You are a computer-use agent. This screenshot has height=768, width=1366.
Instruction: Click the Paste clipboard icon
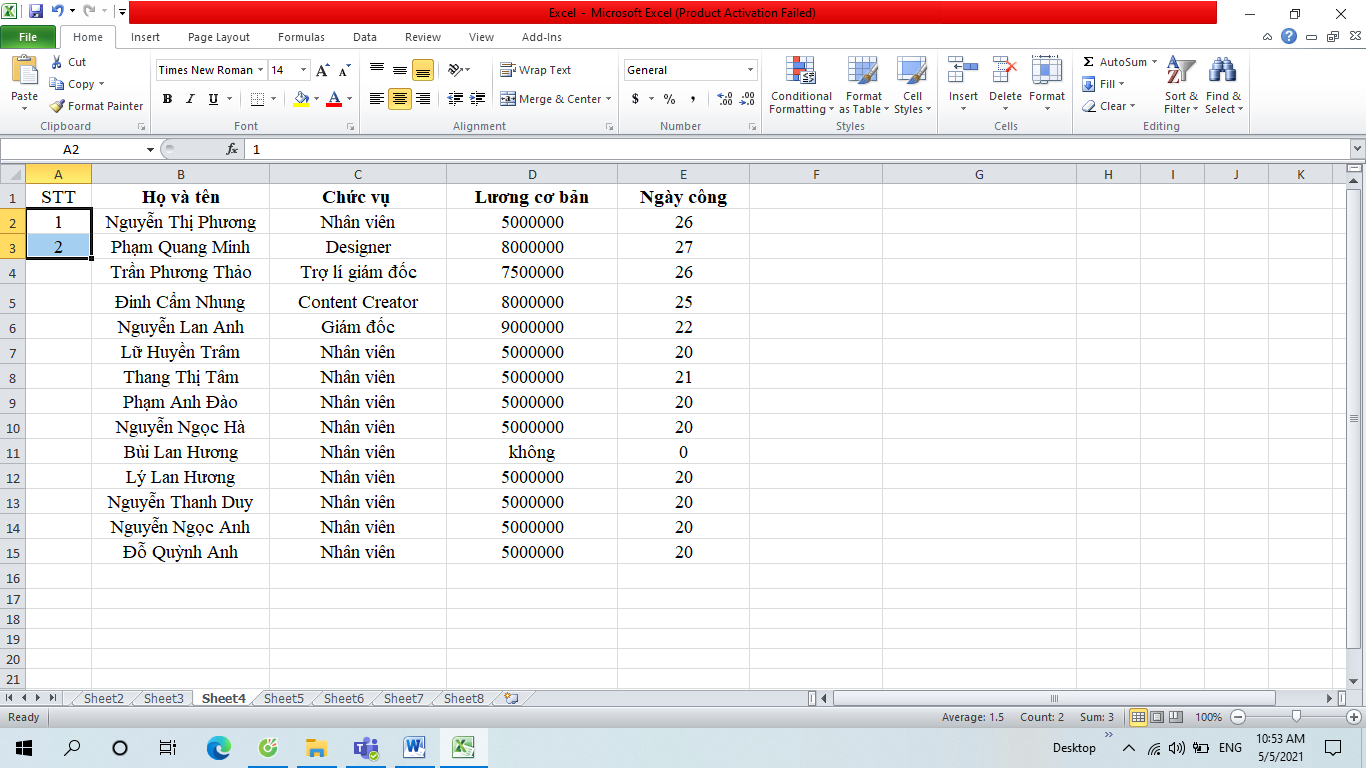tap(24, 71)
